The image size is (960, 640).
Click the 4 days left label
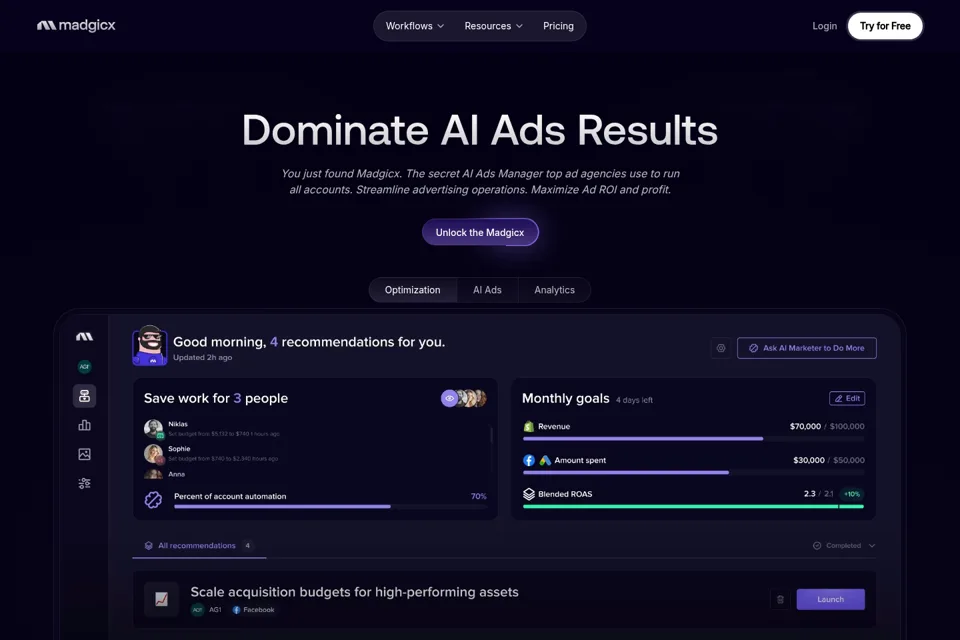coord(634,400)
